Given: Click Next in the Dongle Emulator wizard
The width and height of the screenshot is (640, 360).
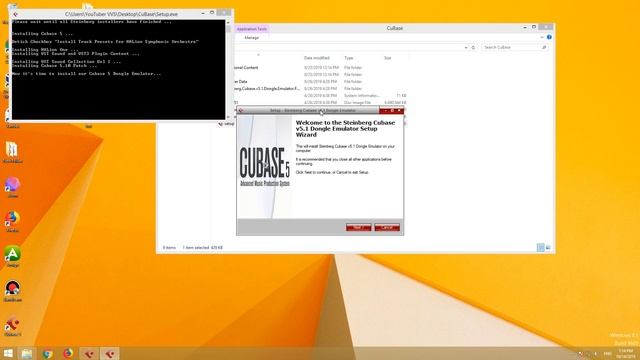Looking at the screenshot, I should coord(358,227).
